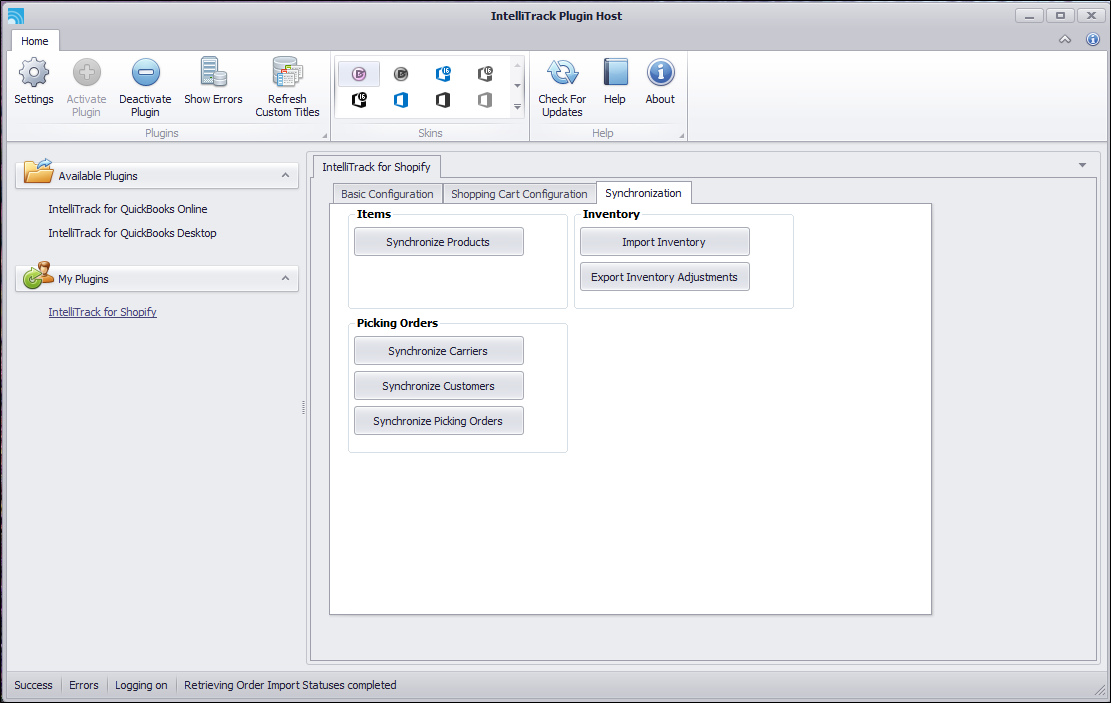Click Success in the status bar
Image resolution: width=1111 pixels, height=703 pixels.
coord(33,685)
